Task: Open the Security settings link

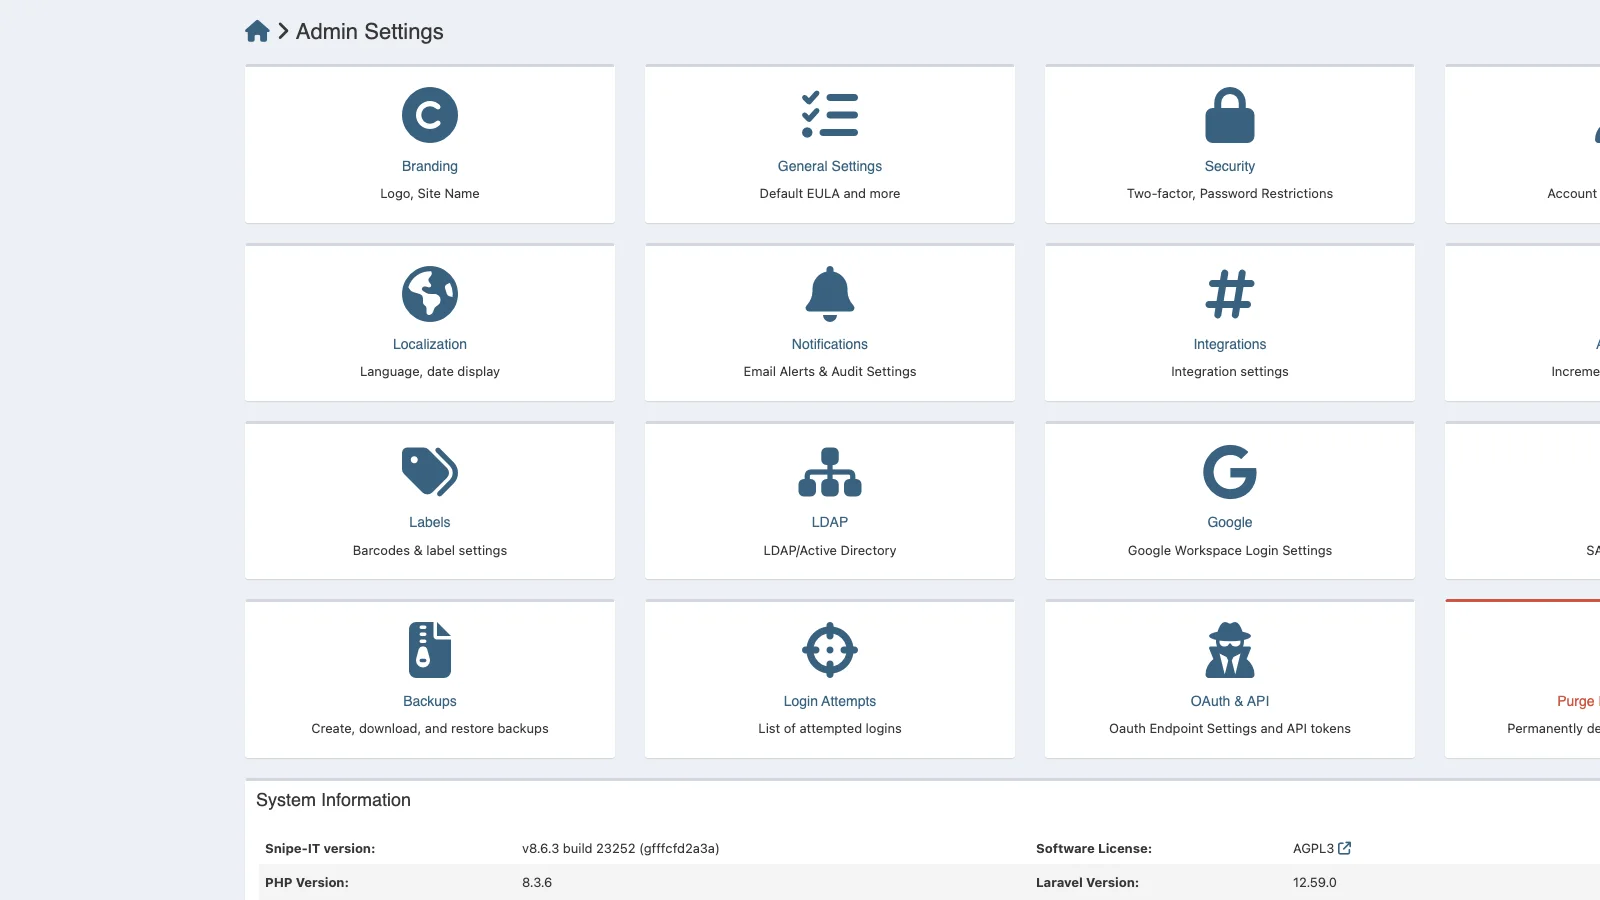Action: 1230,166
